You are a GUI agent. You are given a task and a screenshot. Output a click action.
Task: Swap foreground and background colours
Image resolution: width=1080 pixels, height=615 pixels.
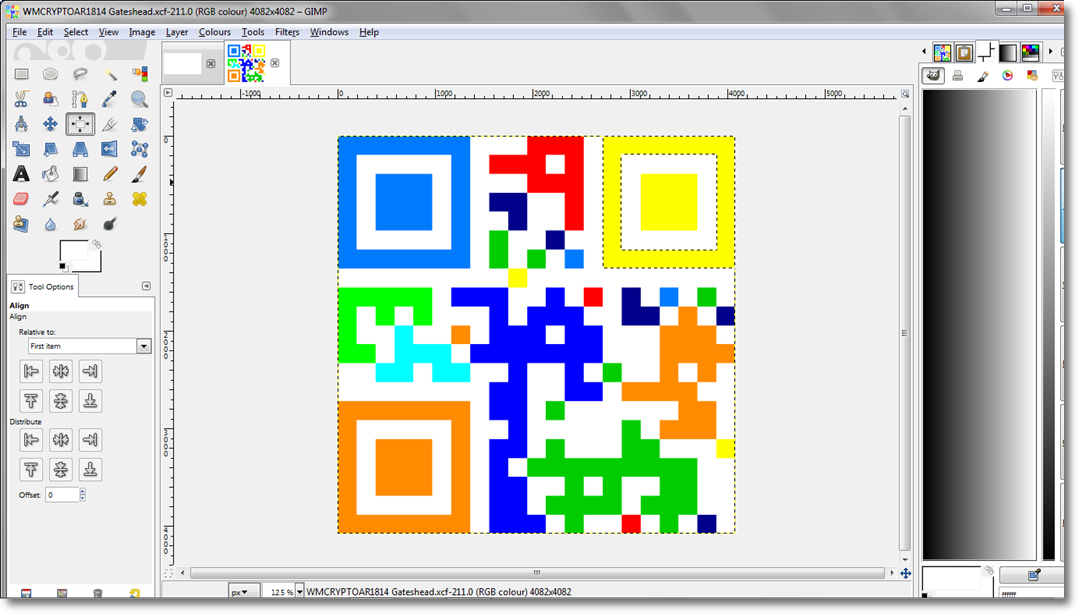pyautogui.click(x=97, y=244)
